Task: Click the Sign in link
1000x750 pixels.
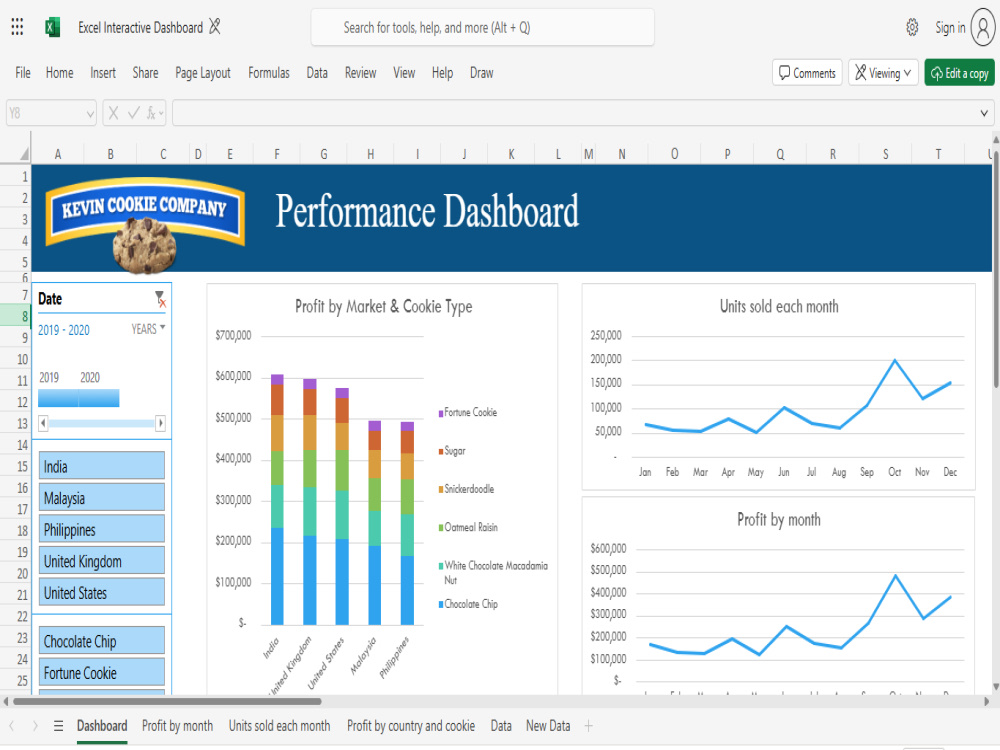Action: [950, 27]
